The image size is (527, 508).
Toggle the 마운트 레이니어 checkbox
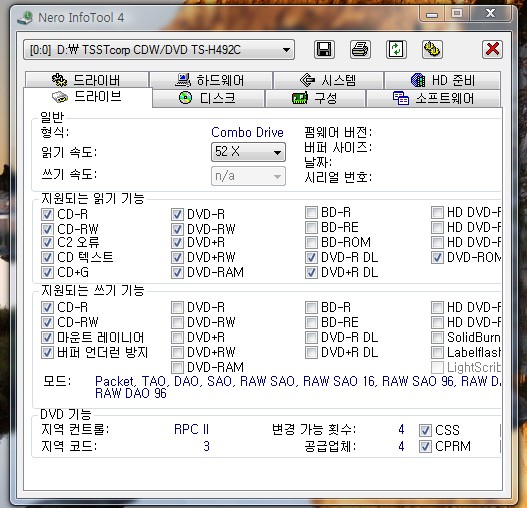(47, 337)
